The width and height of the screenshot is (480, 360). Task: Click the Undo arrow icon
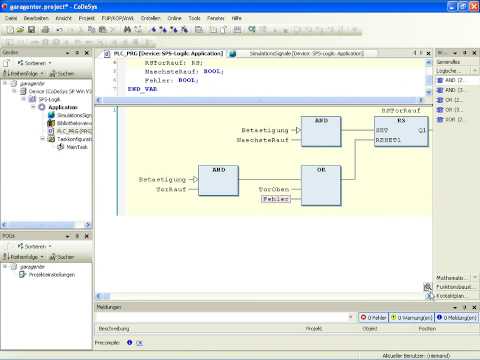coord(59,30)
